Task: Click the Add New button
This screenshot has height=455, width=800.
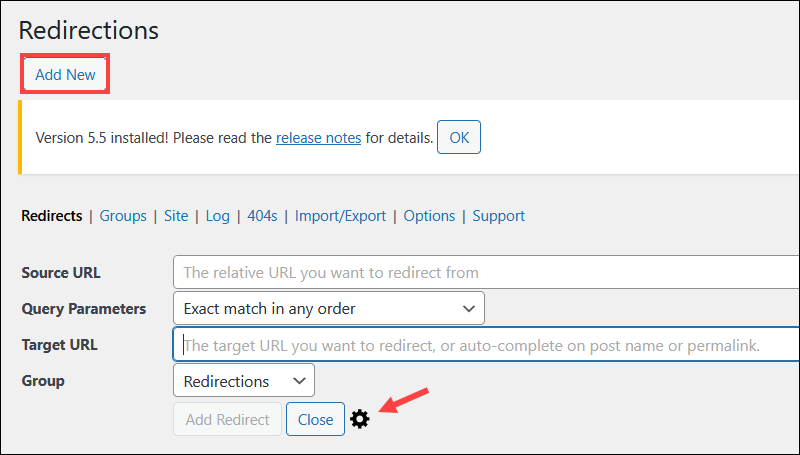Action: click(65, 75)
